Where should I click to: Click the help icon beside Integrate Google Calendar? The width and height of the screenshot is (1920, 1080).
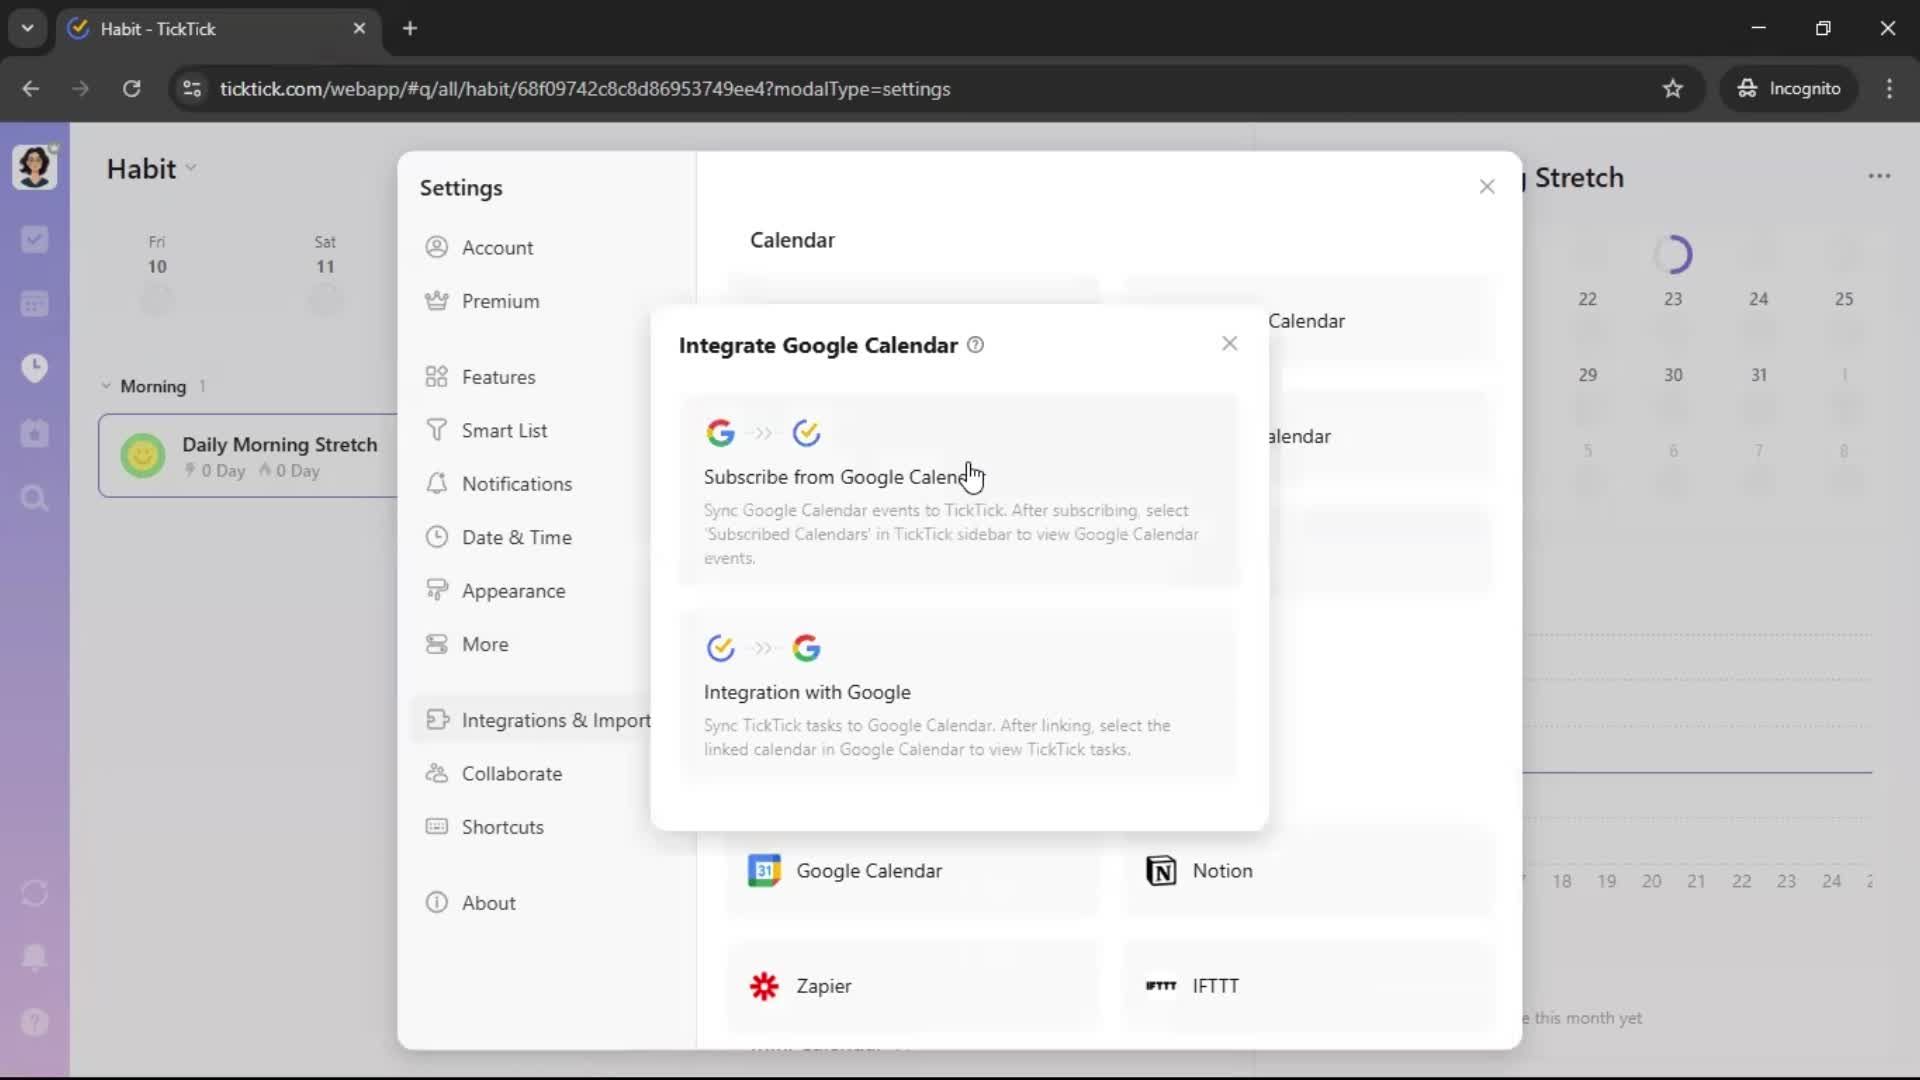[x=976, y=345]
